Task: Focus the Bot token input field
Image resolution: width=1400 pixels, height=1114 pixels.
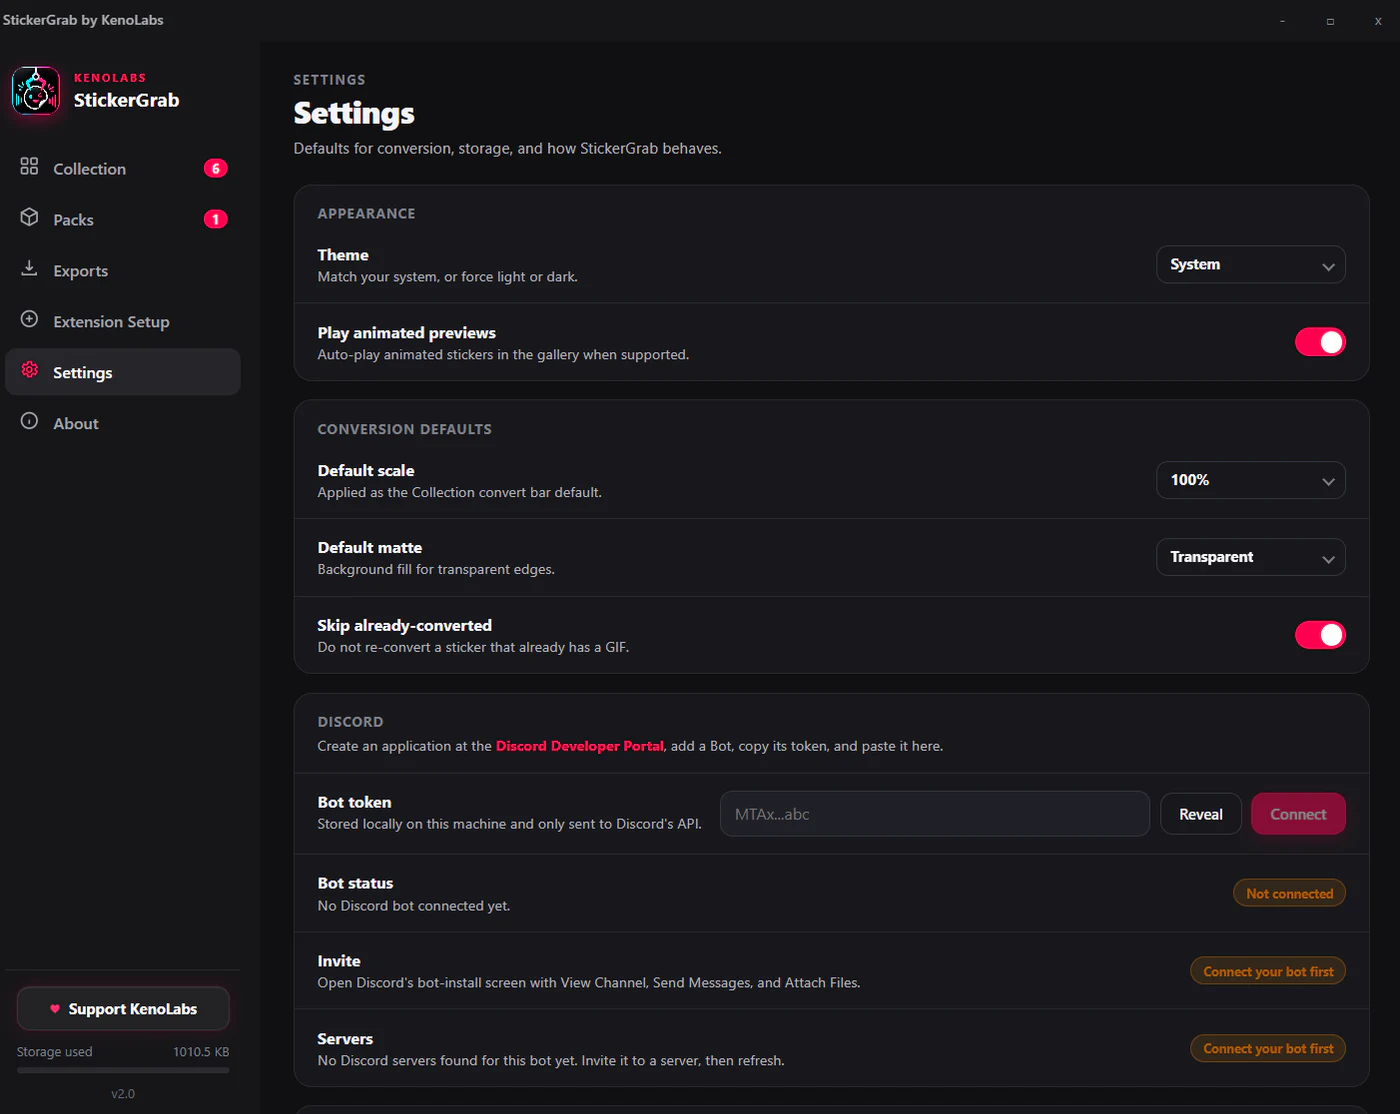Action: (935, 814)
